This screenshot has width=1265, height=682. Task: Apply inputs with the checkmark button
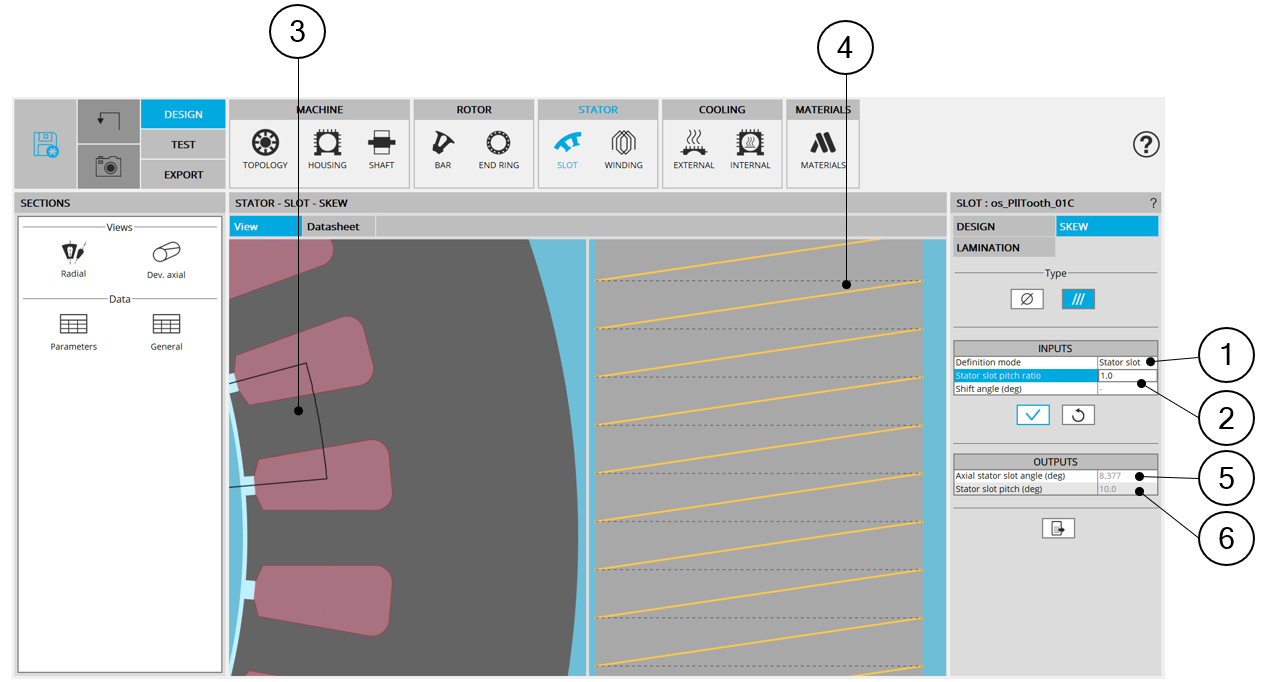coord(1032,415)
